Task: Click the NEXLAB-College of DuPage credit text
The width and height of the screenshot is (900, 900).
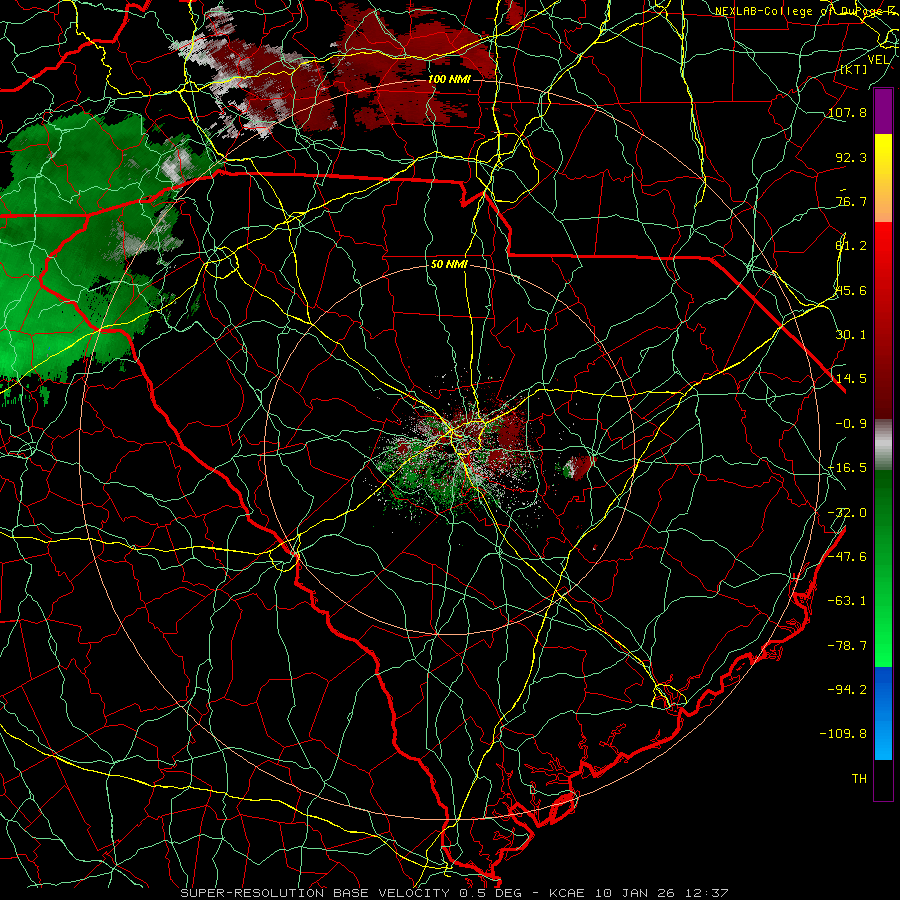Action: tap(807, 11)
